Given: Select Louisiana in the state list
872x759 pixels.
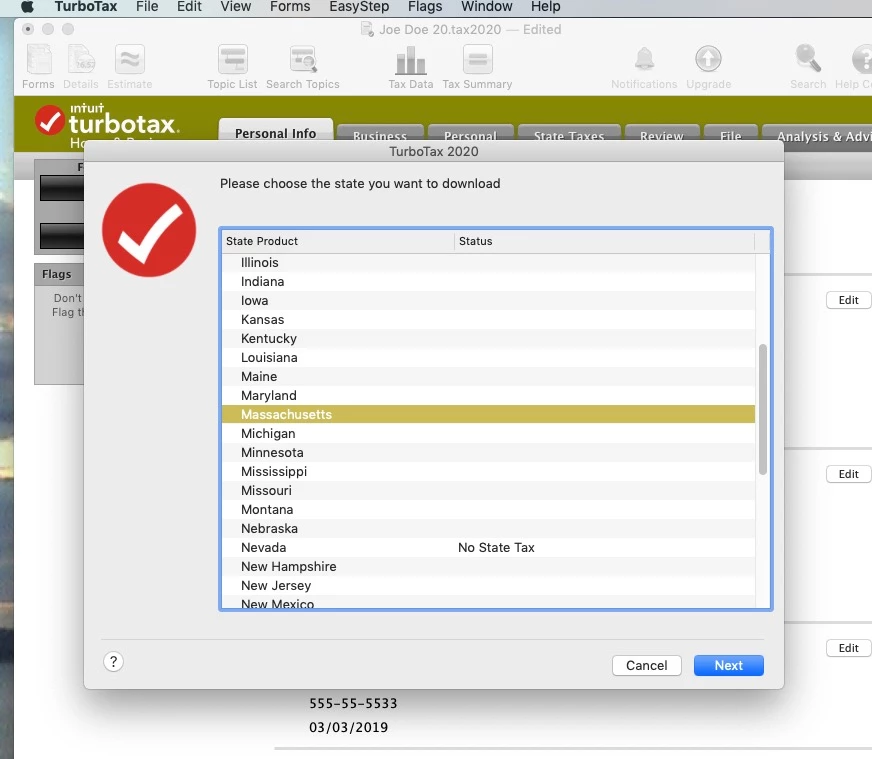Looking at the screenshot, I should pos(488,358).
